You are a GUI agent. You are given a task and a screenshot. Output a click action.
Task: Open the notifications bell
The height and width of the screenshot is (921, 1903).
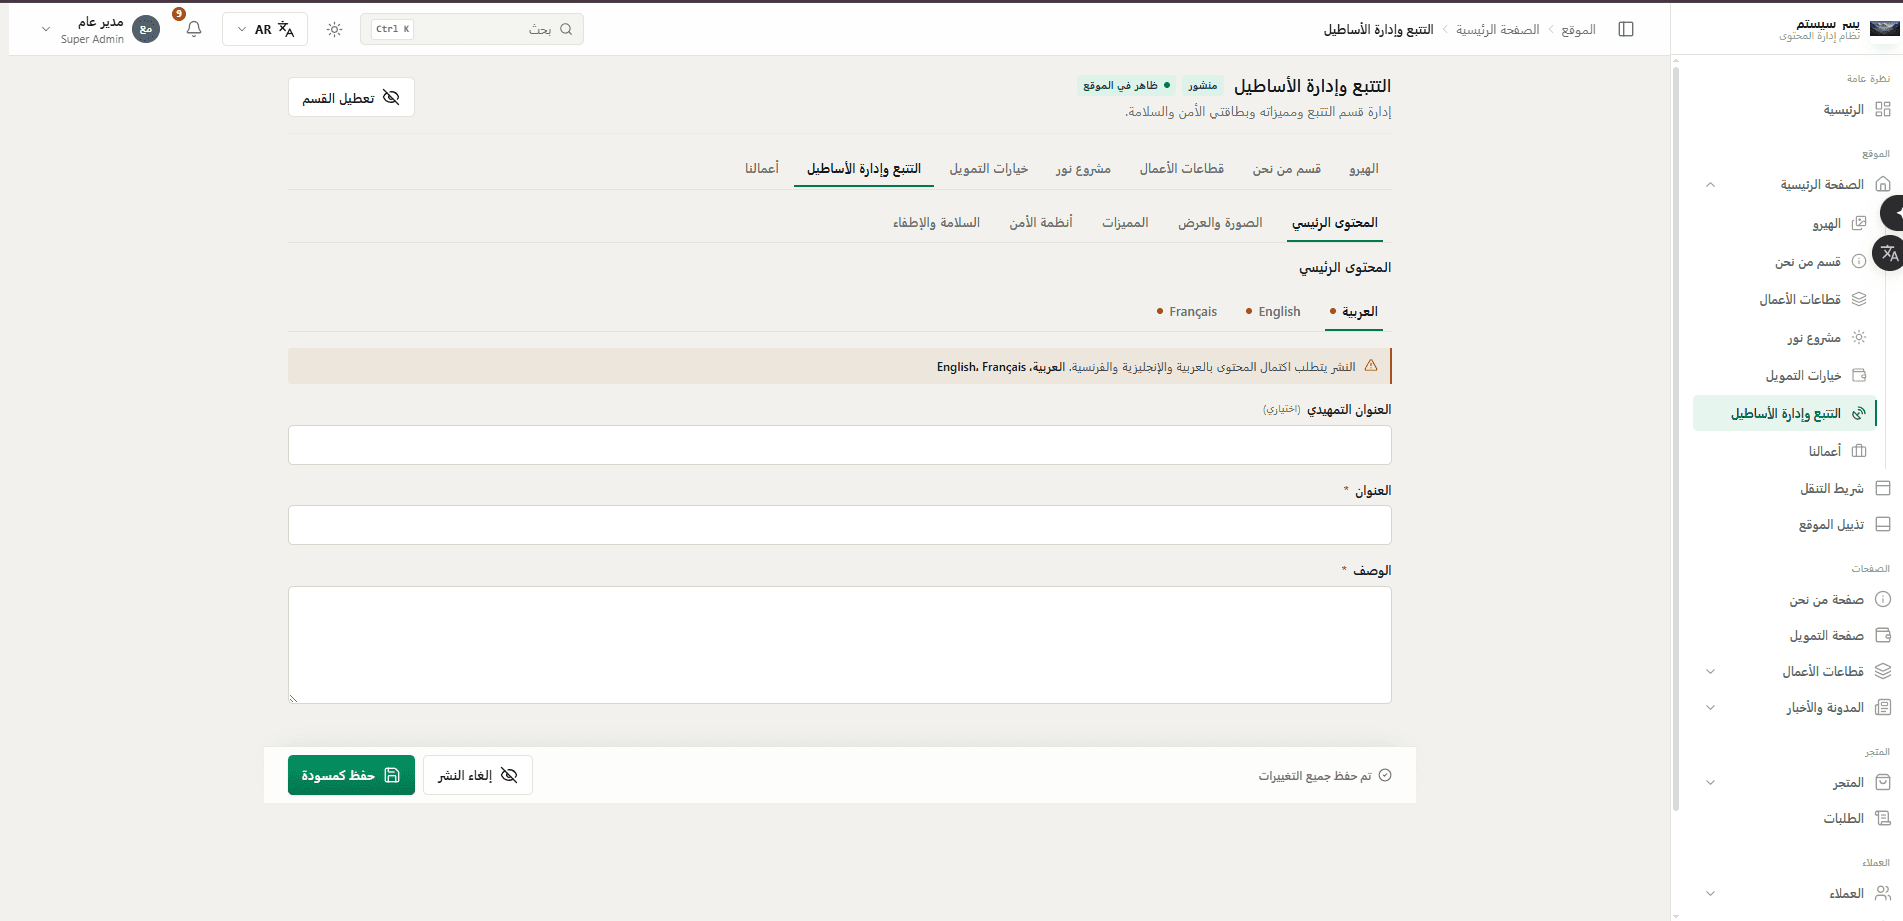tap(194, 29)
